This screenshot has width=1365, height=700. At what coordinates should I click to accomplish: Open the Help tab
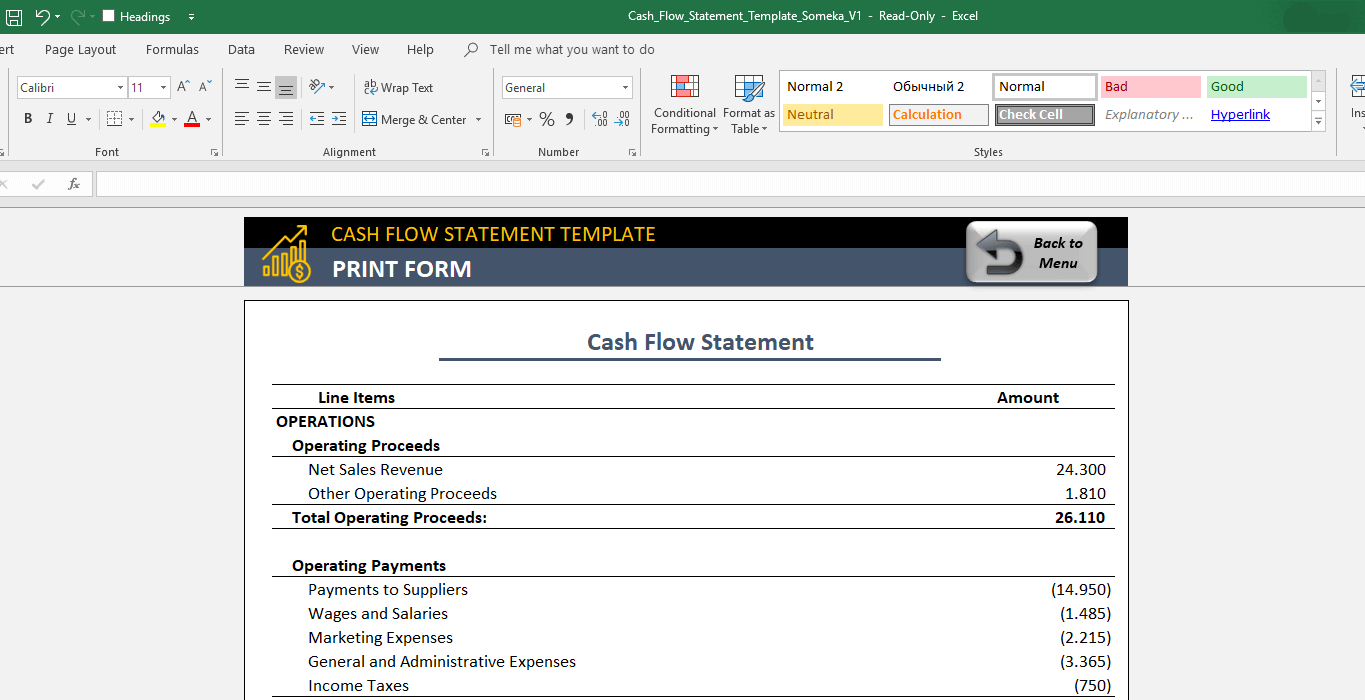pyautogui.click(x=420, y=49)
